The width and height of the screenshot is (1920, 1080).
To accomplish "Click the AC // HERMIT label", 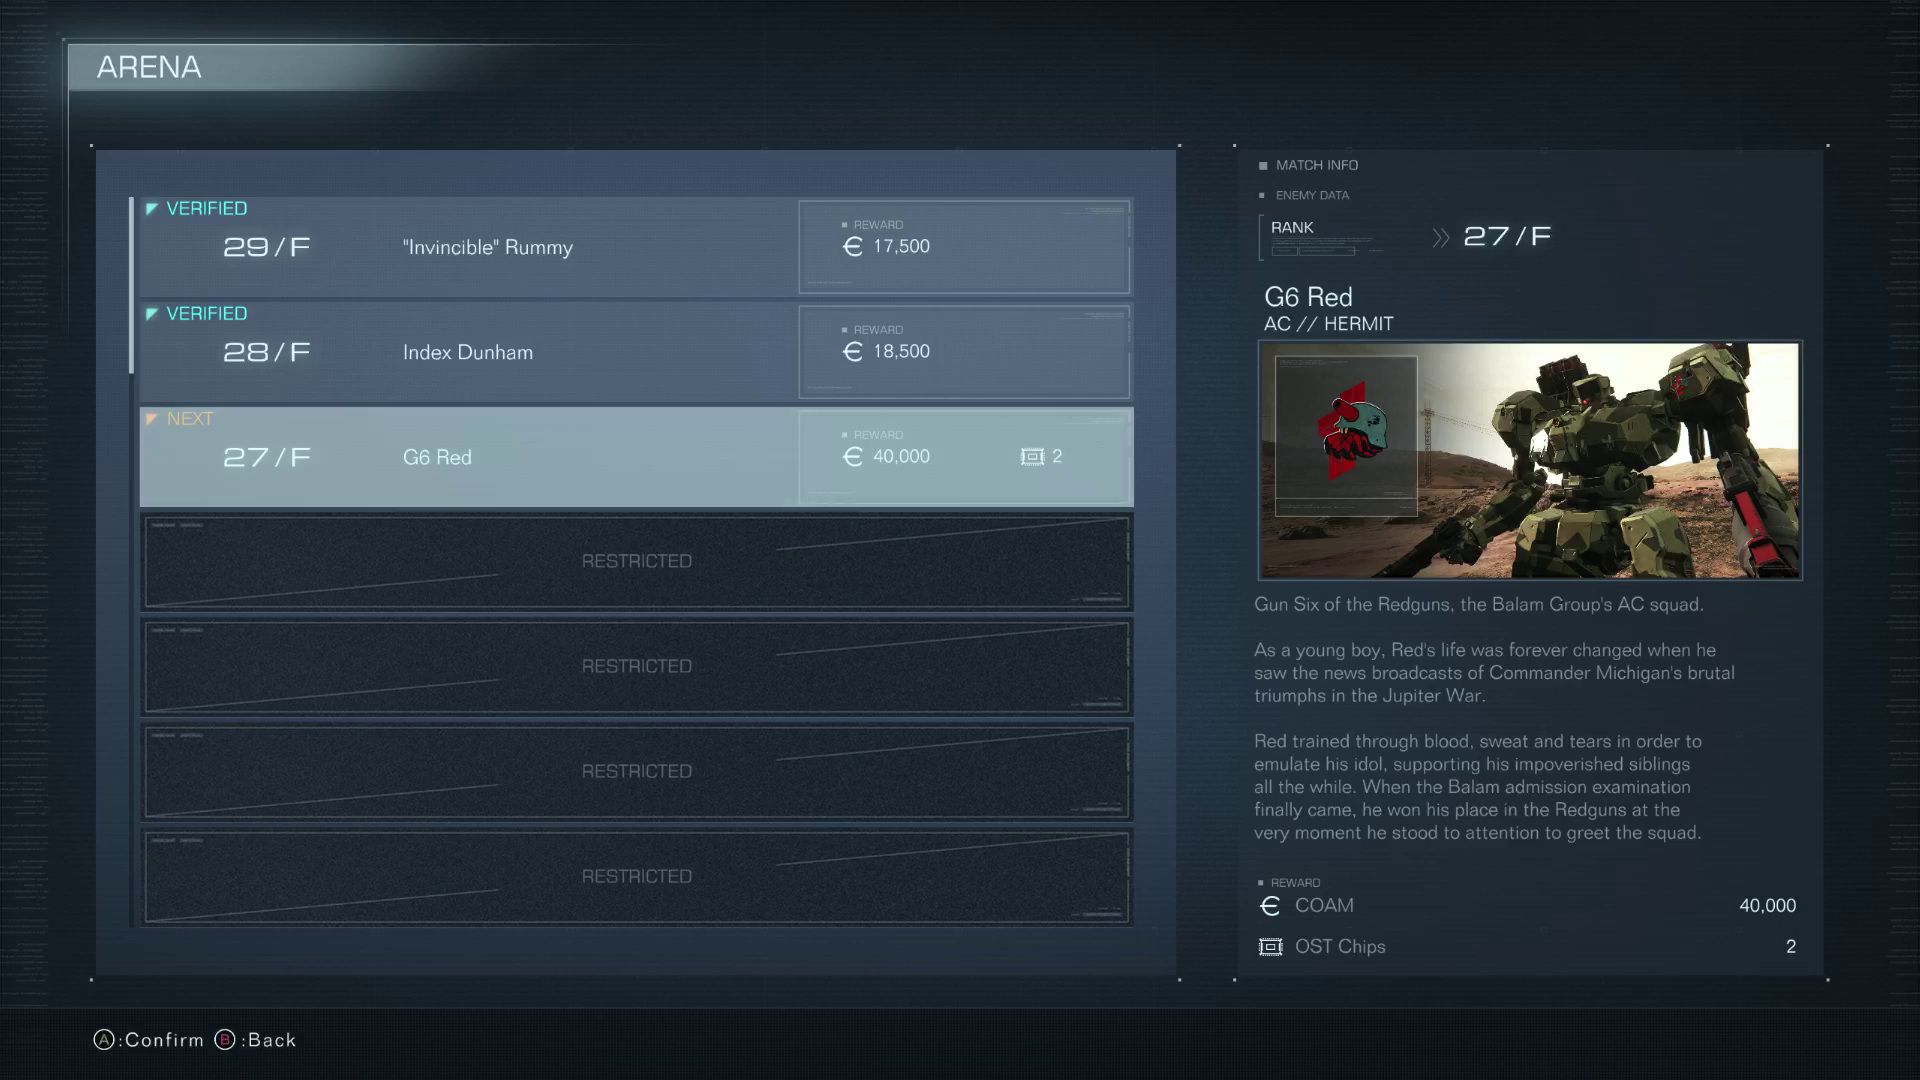I will pyautogui.click(x=1328, y=324).
